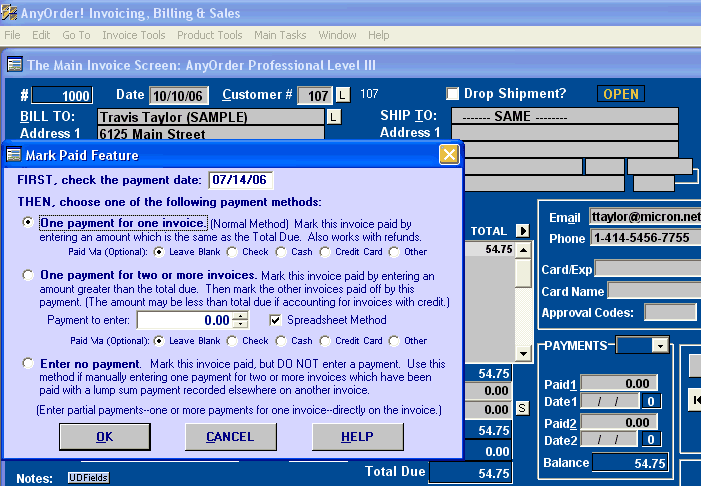
Task: Click the L lookup button beside Customer #
Action: point(342,95)
